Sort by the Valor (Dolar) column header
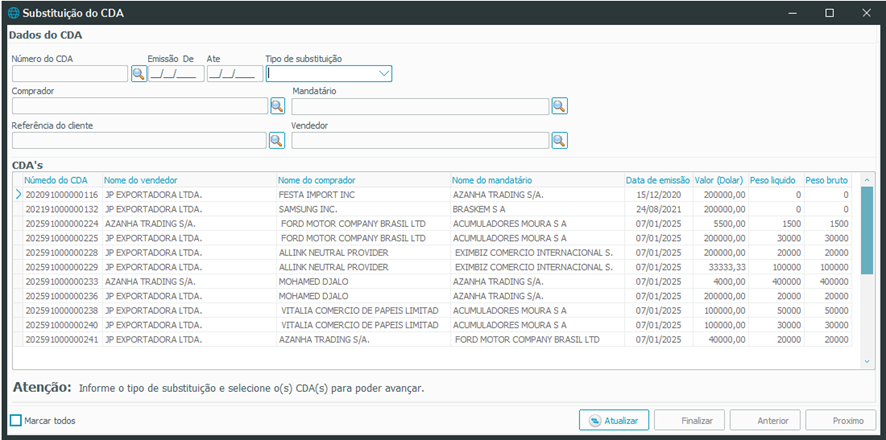 coord(720,180)
